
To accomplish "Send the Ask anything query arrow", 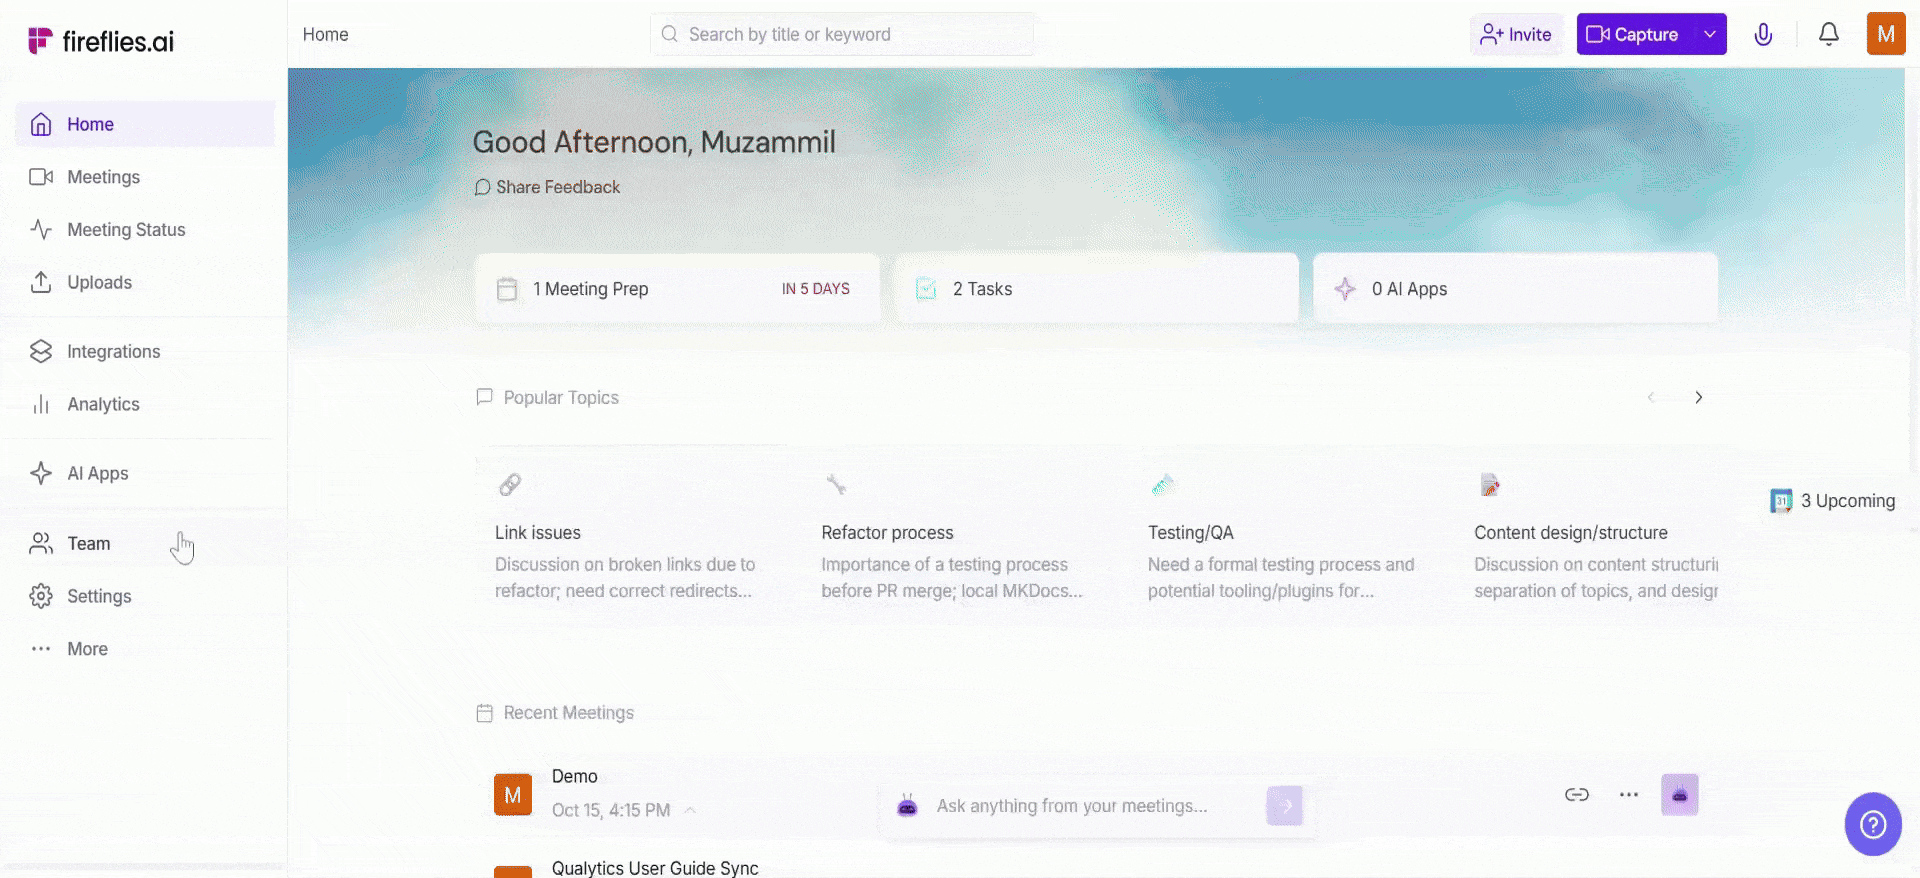I will click(x=1285, y=806).
